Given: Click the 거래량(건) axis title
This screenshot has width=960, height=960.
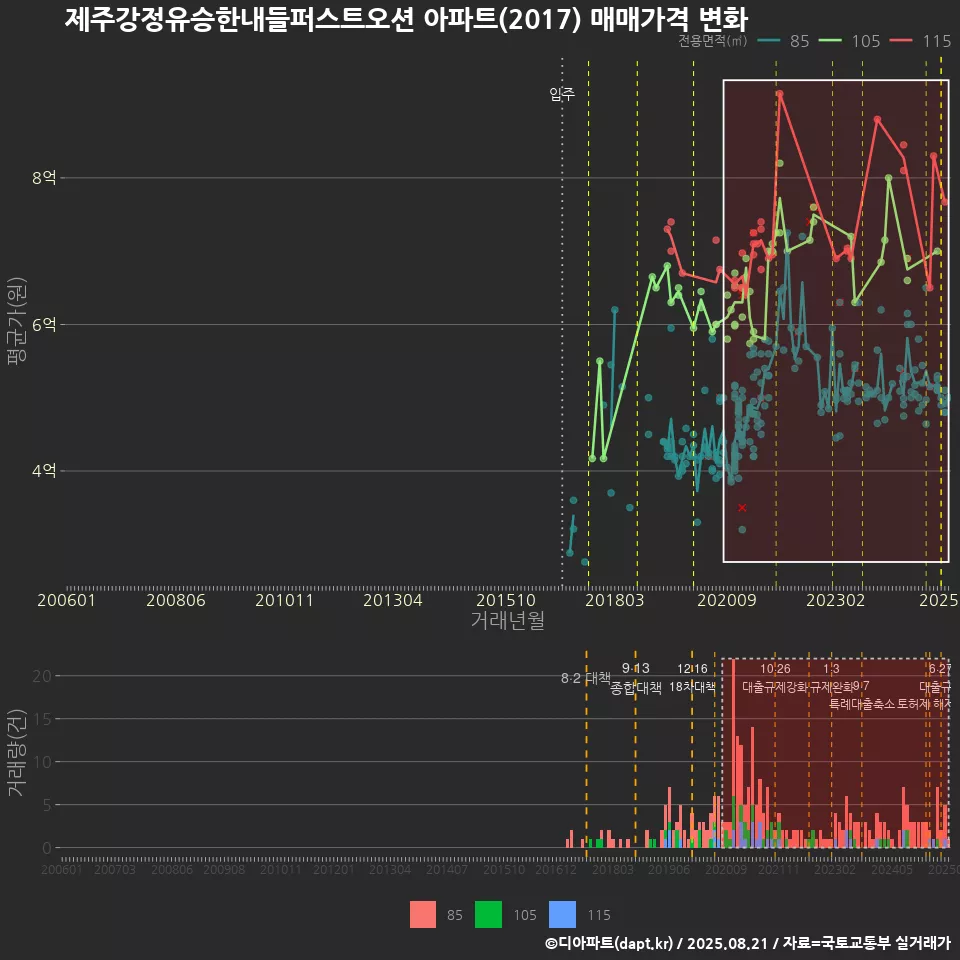Looking at the screenshot, I should click(17, 752).
